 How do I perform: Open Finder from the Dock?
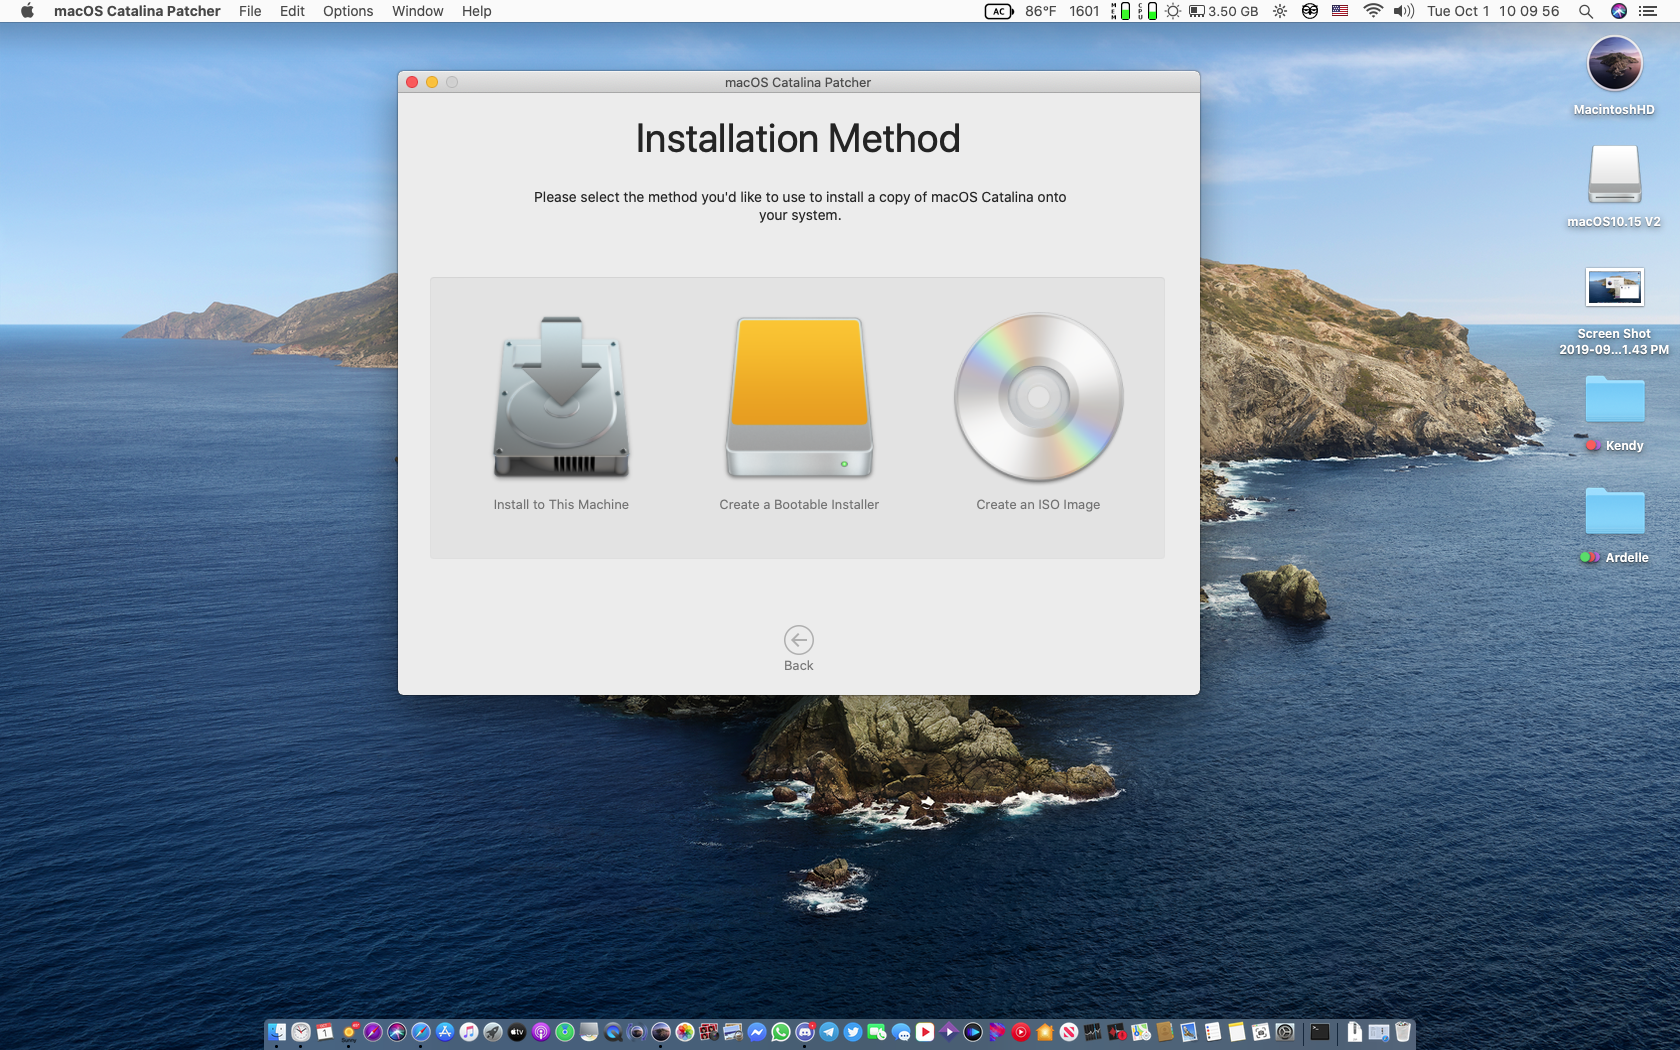[276, 1032]
